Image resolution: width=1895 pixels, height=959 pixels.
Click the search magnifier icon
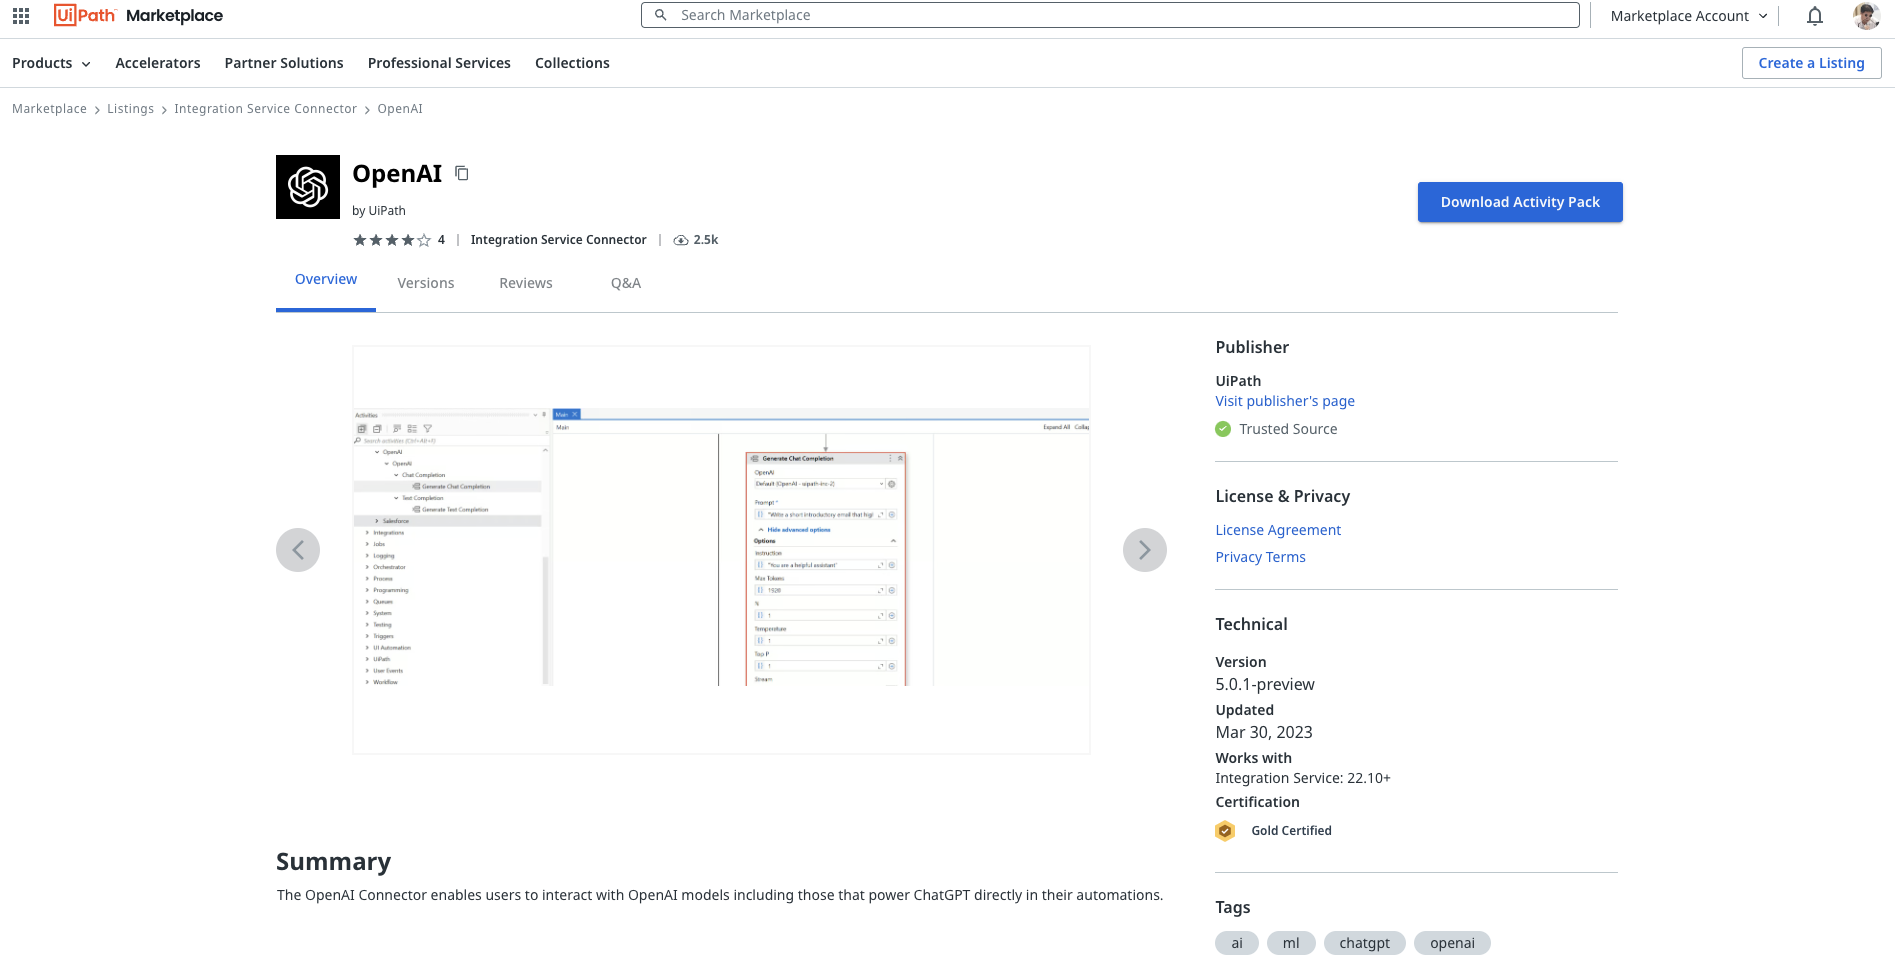point(660,15)
